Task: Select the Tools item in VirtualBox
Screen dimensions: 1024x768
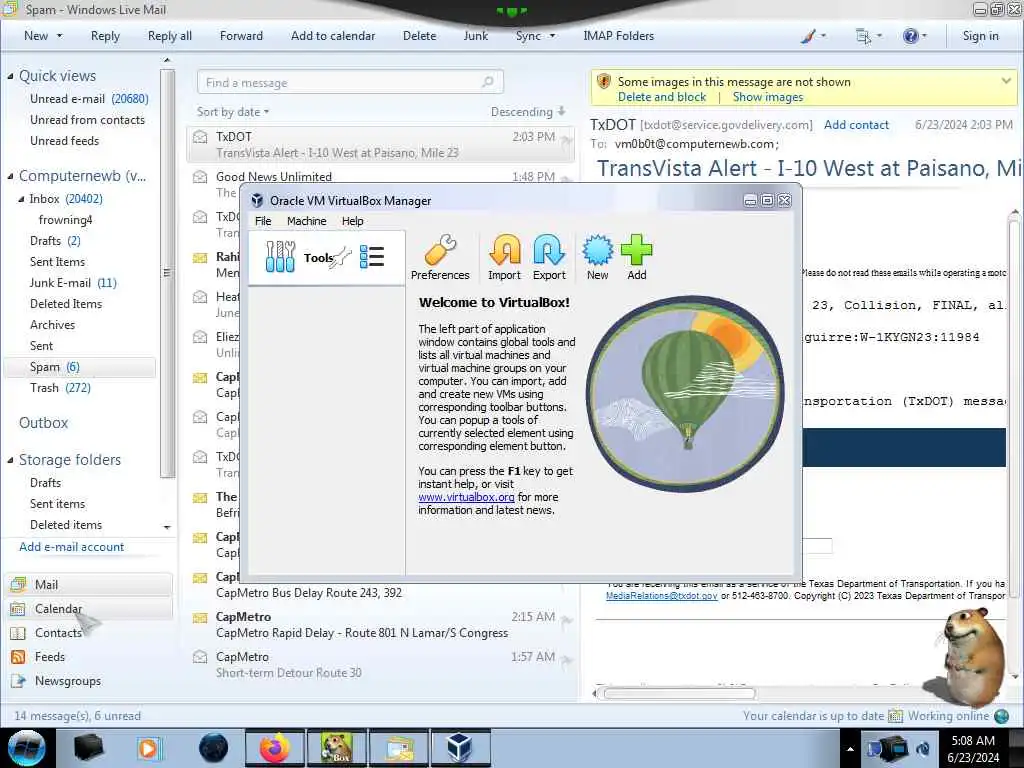Action: [x=327, y=257]
